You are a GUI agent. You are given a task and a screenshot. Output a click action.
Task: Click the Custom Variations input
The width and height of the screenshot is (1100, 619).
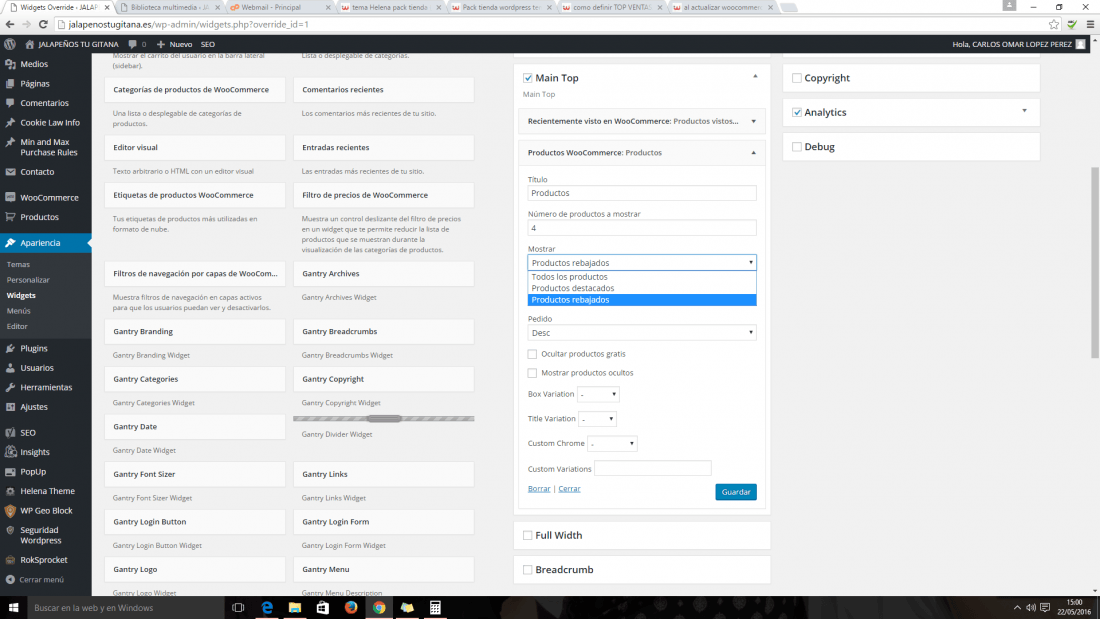(x=652, y=468)
